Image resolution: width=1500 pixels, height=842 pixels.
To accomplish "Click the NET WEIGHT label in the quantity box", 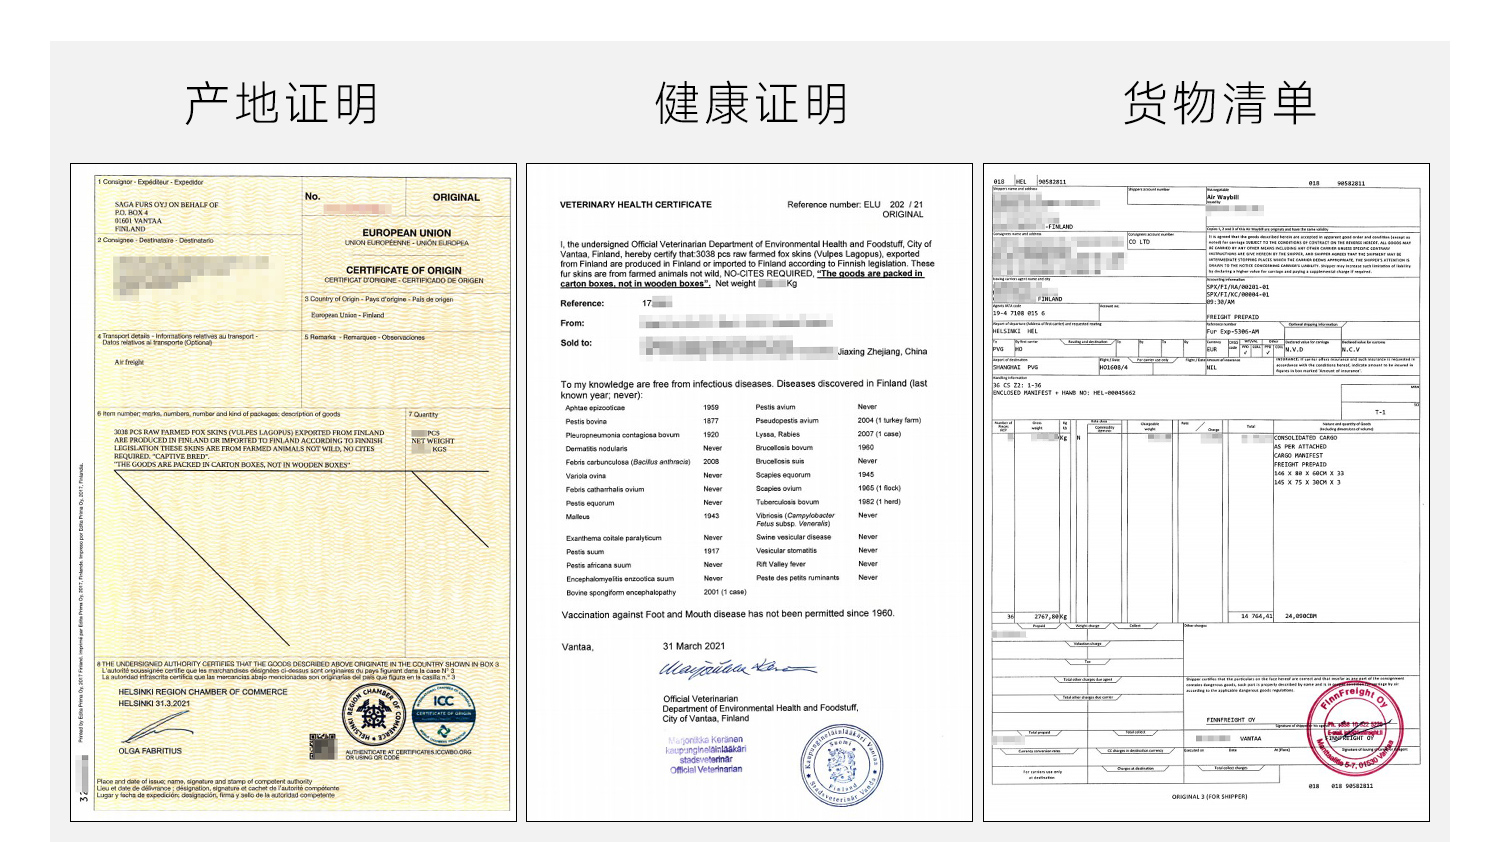I will (x=433, y=441).
